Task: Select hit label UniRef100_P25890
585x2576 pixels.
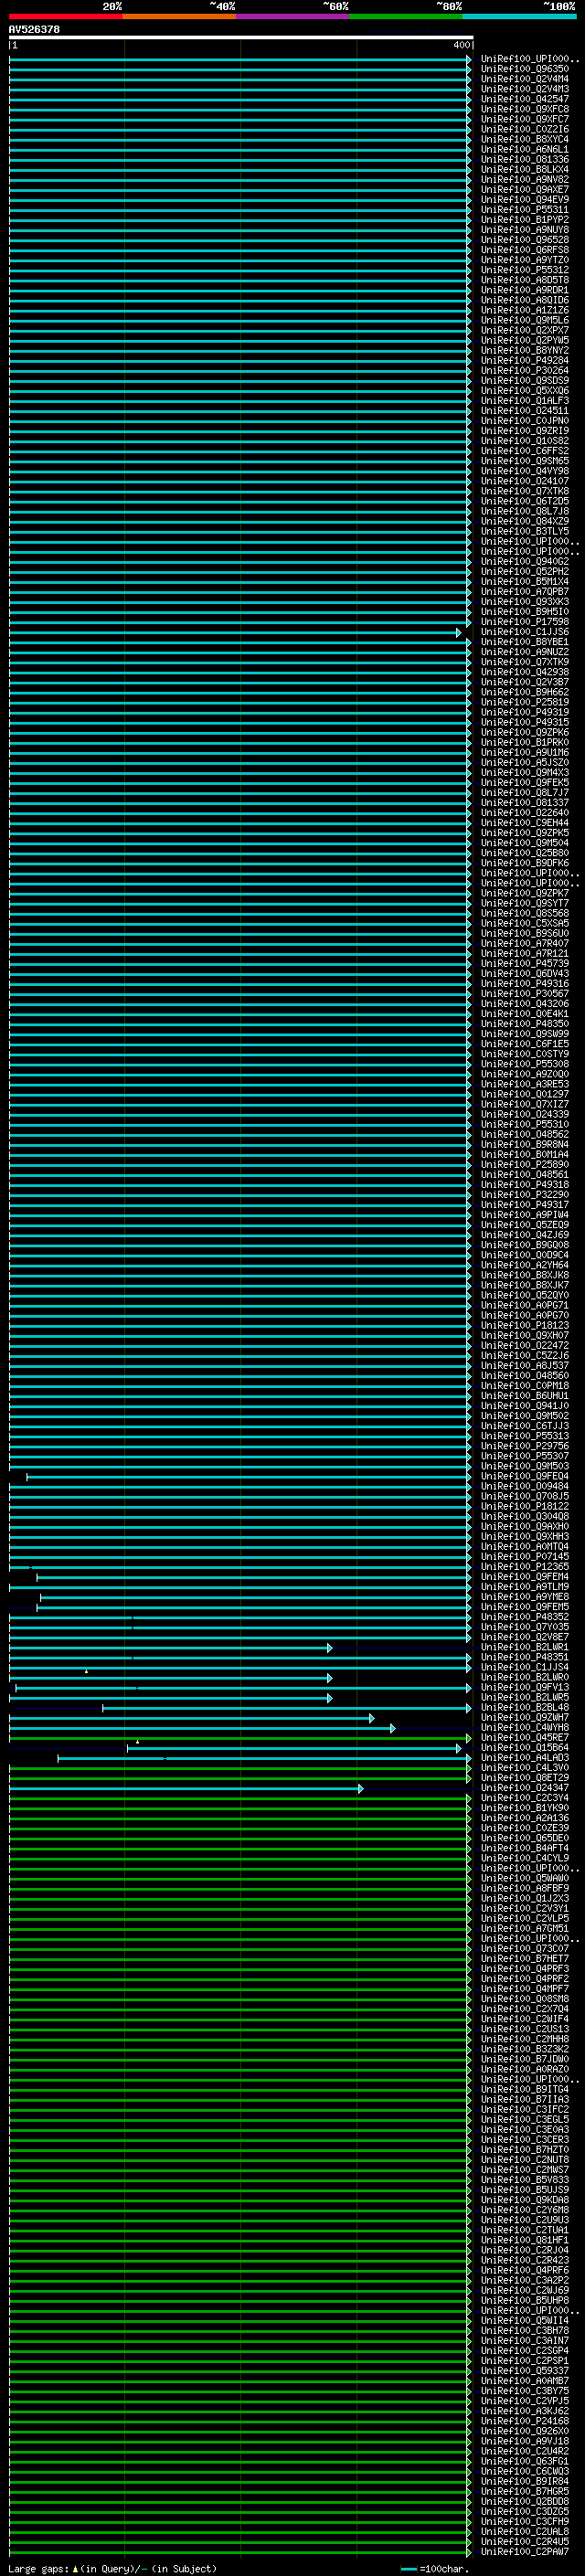Action: [x=525, y=1165]
